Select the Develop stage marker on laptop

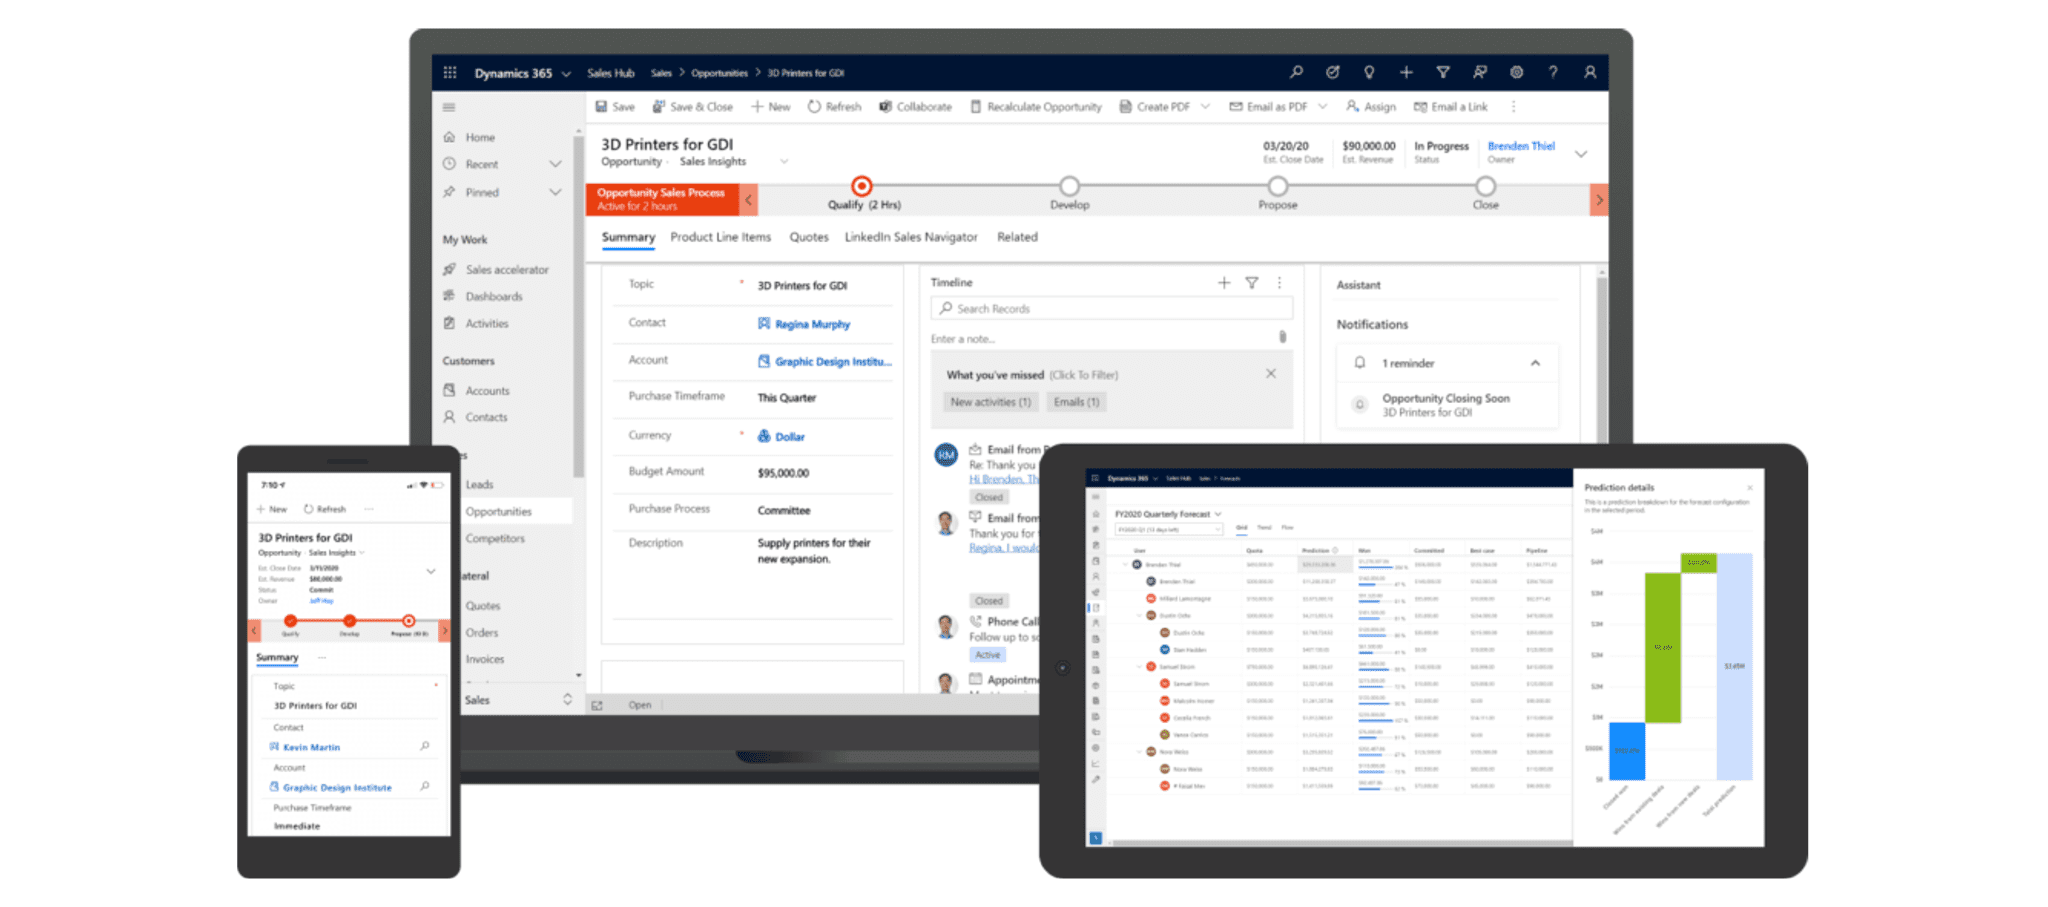click(1070, 186)
